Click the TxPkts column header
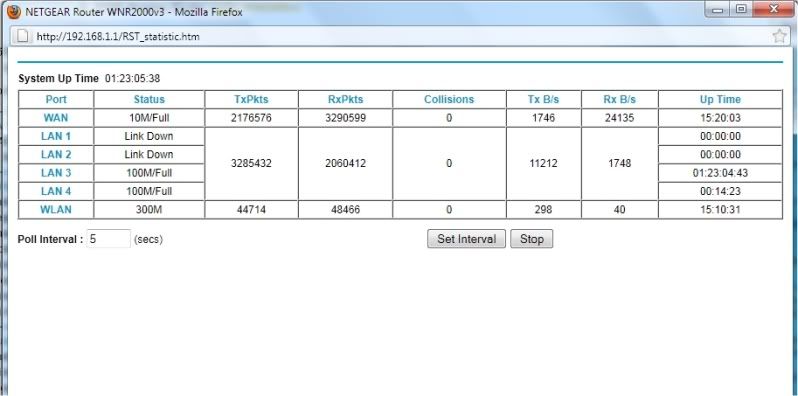This screenshot has height=396, width=798. click(251, 99)
